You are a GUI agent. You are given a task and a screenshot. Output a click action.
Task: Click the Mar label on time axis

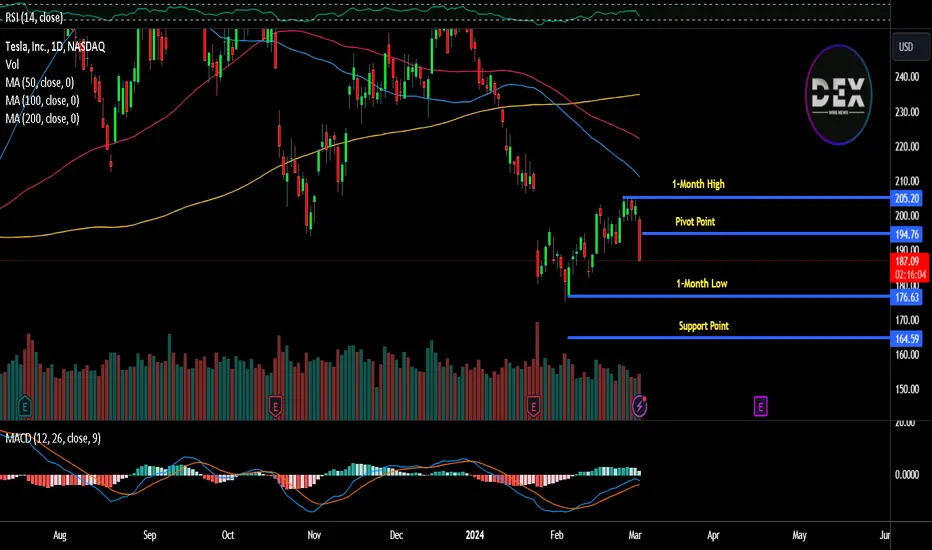635,535
